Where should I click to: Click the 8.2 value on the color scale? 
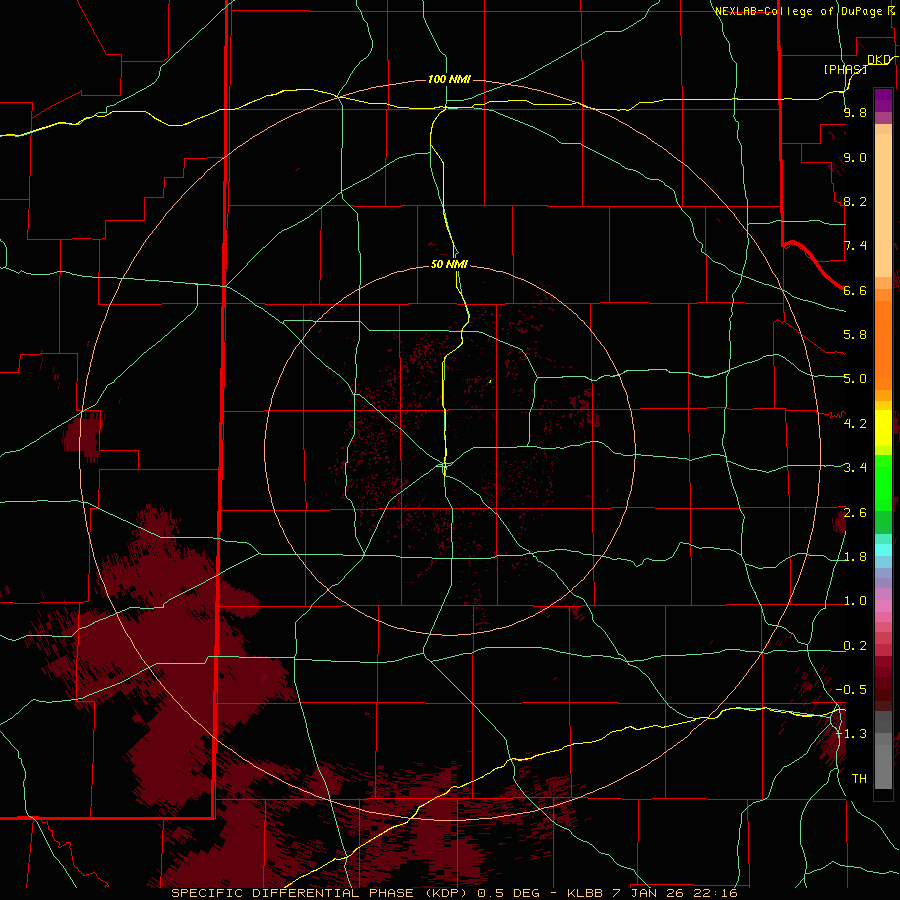pos(855,201)
